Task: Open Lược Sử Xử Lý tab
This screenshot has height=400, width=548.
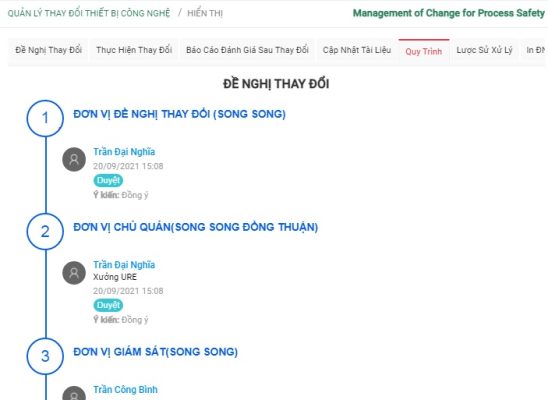Action: [484, 50]
